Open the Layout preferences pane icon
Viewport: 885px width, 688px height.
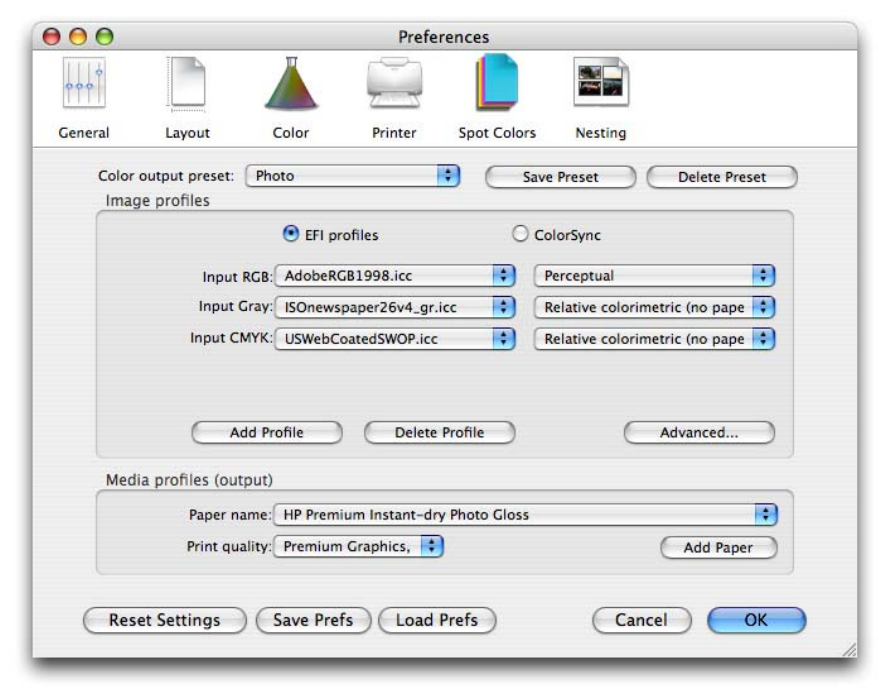[187, 87]
